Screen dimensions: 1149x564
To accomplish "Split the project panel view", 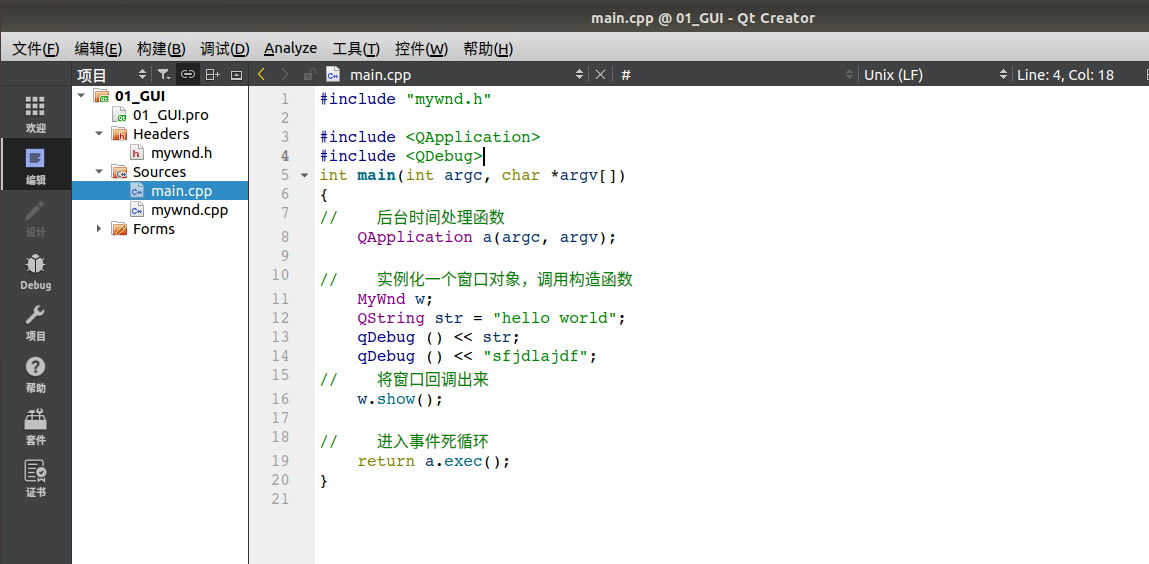I will coord(213,75).
